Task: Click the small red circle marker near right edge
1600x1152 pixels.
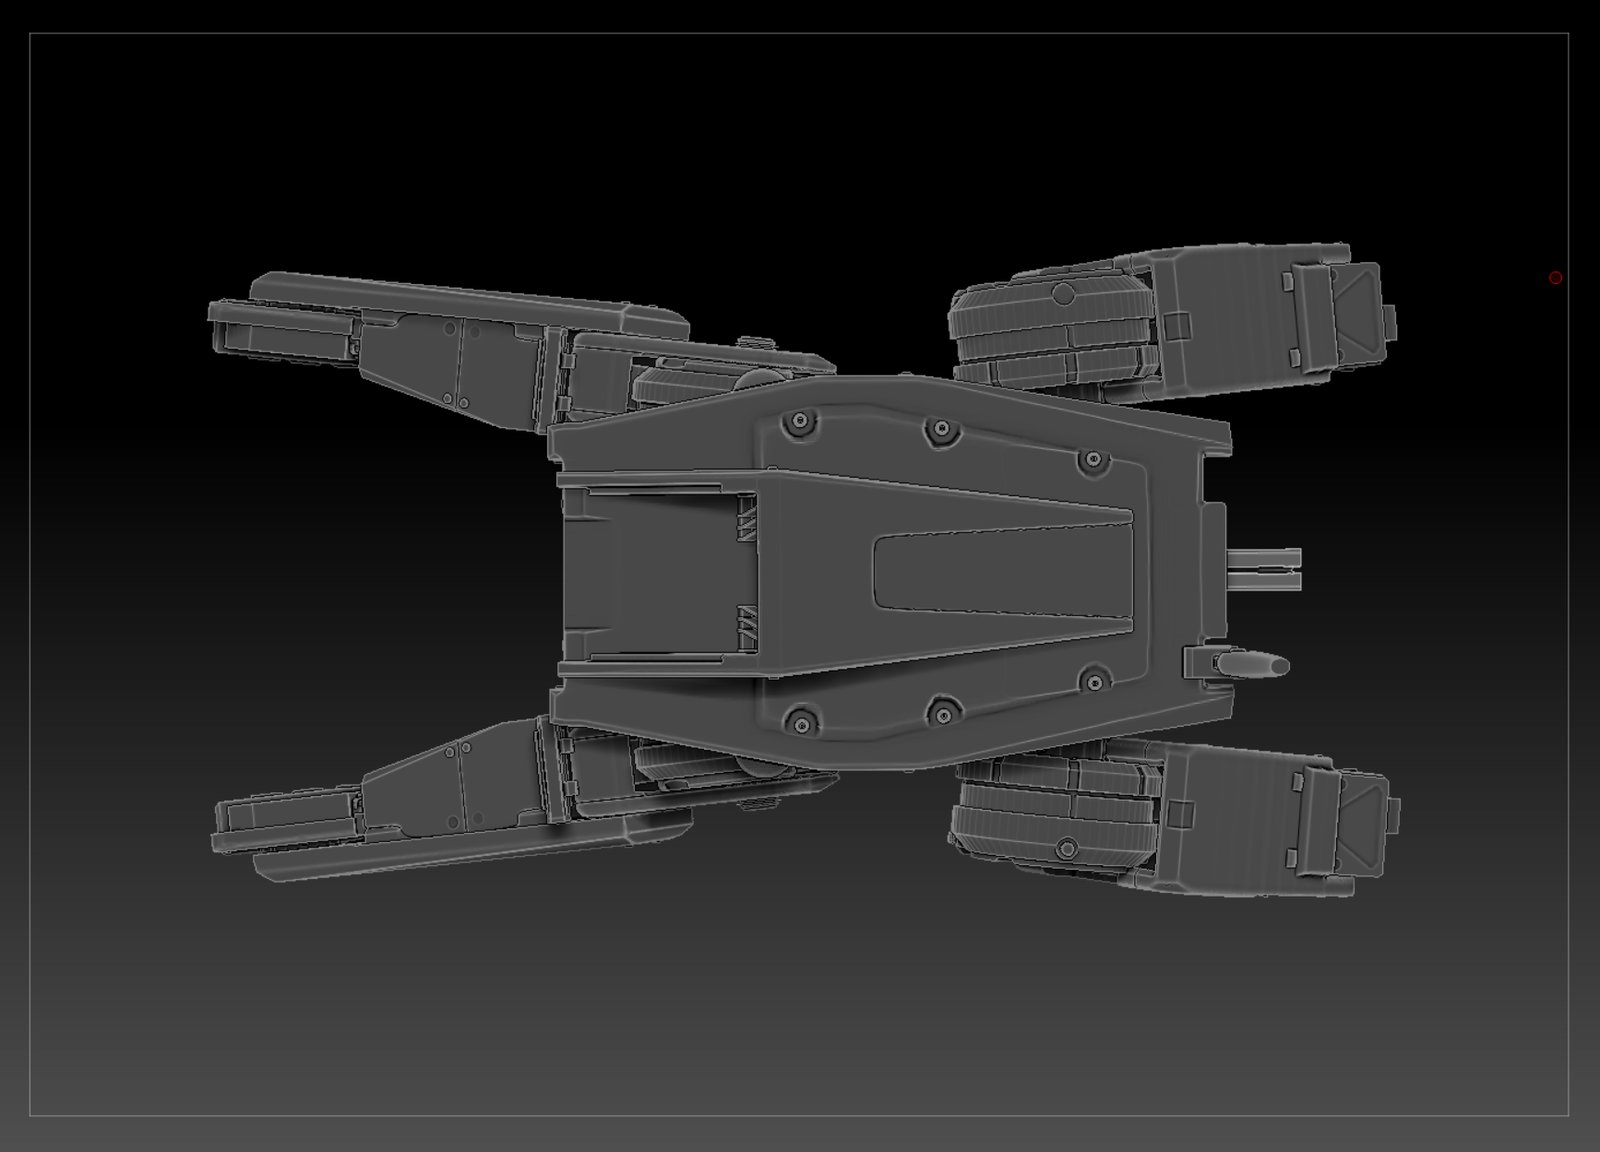Action: click(1556, 277)
